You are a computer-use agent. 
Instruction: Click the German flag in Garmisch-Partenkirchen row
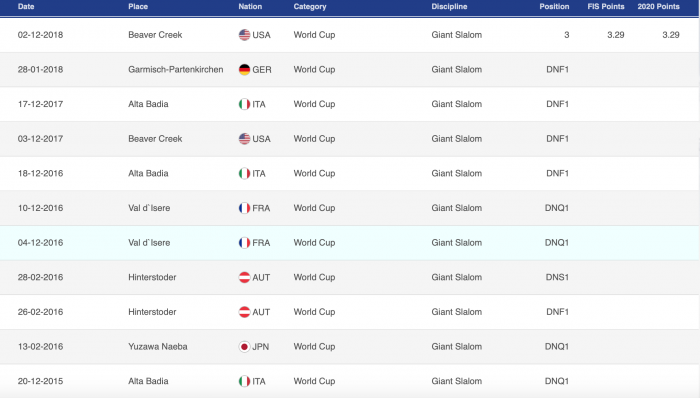click(244, 70)
